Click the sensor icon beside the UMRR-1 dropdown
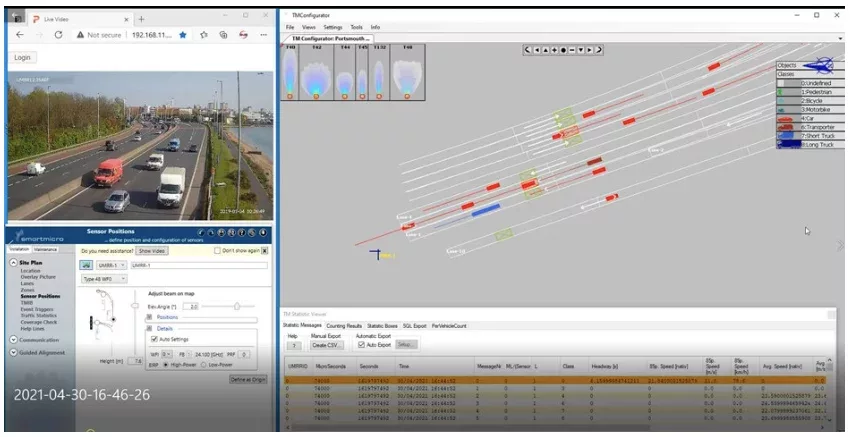The image size is (852, 437). [x=87, y=266]
